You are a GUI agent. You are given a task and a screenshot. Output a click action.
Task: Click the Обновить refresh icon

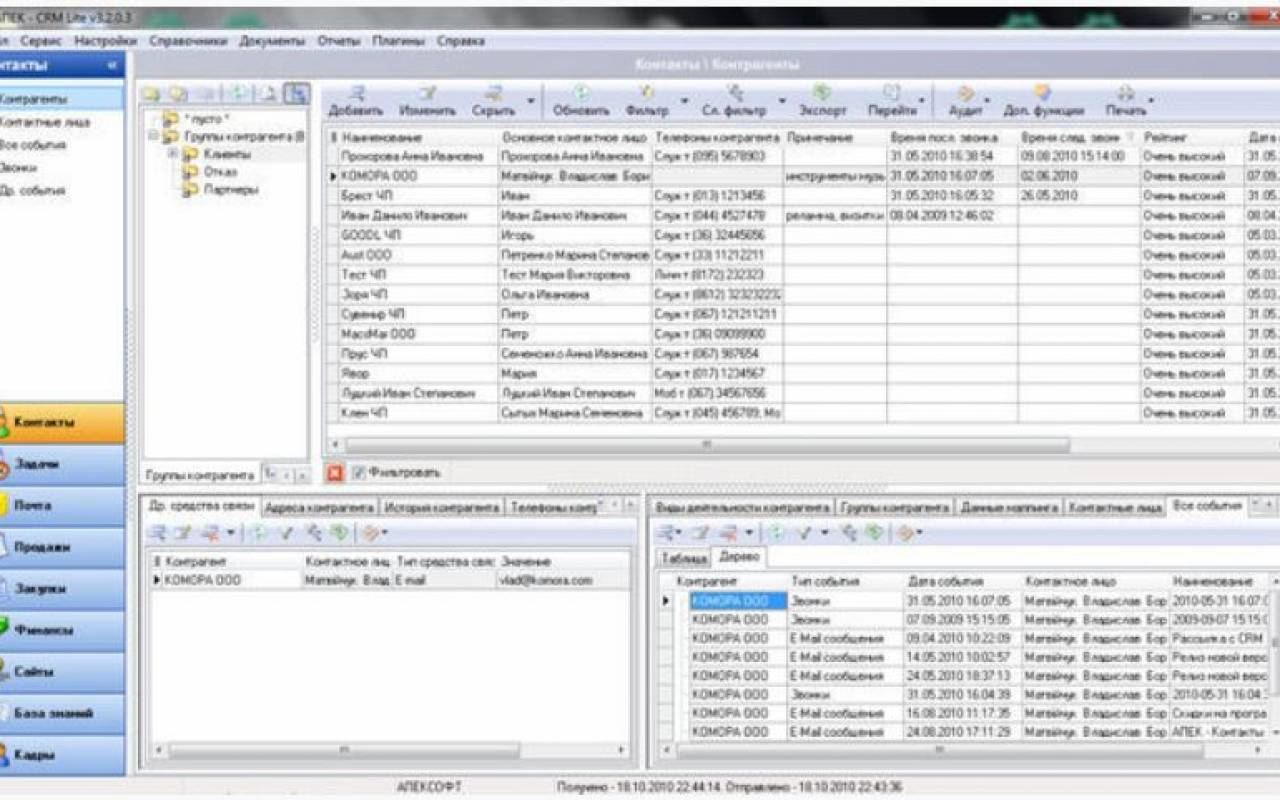[581, 93]
